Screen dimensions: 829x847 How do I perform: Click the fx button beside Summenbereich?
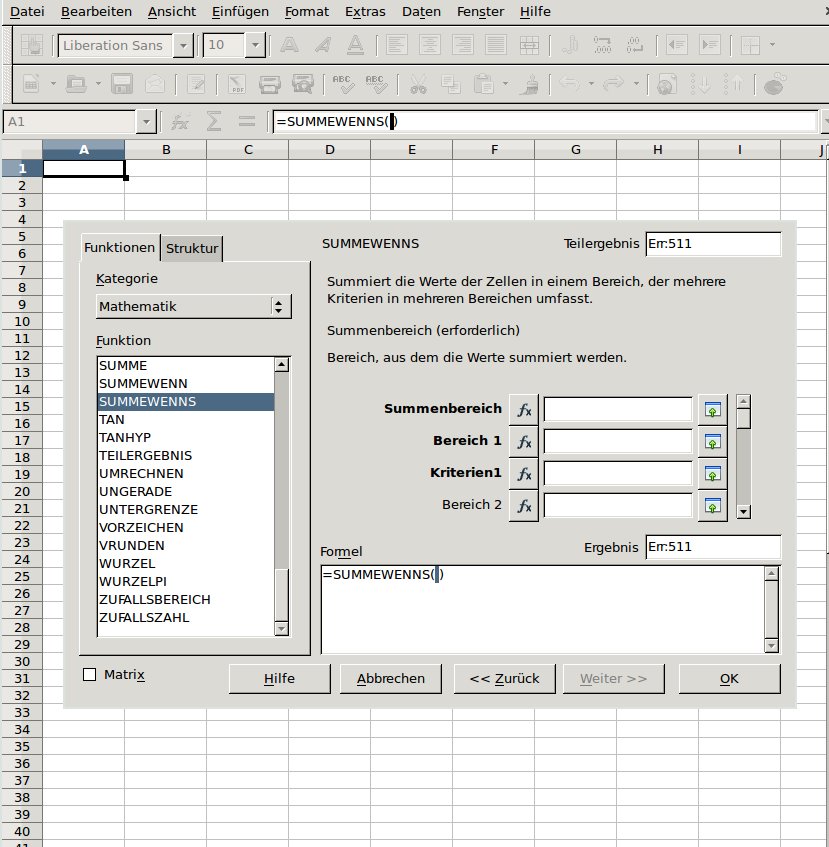point(524,410)
